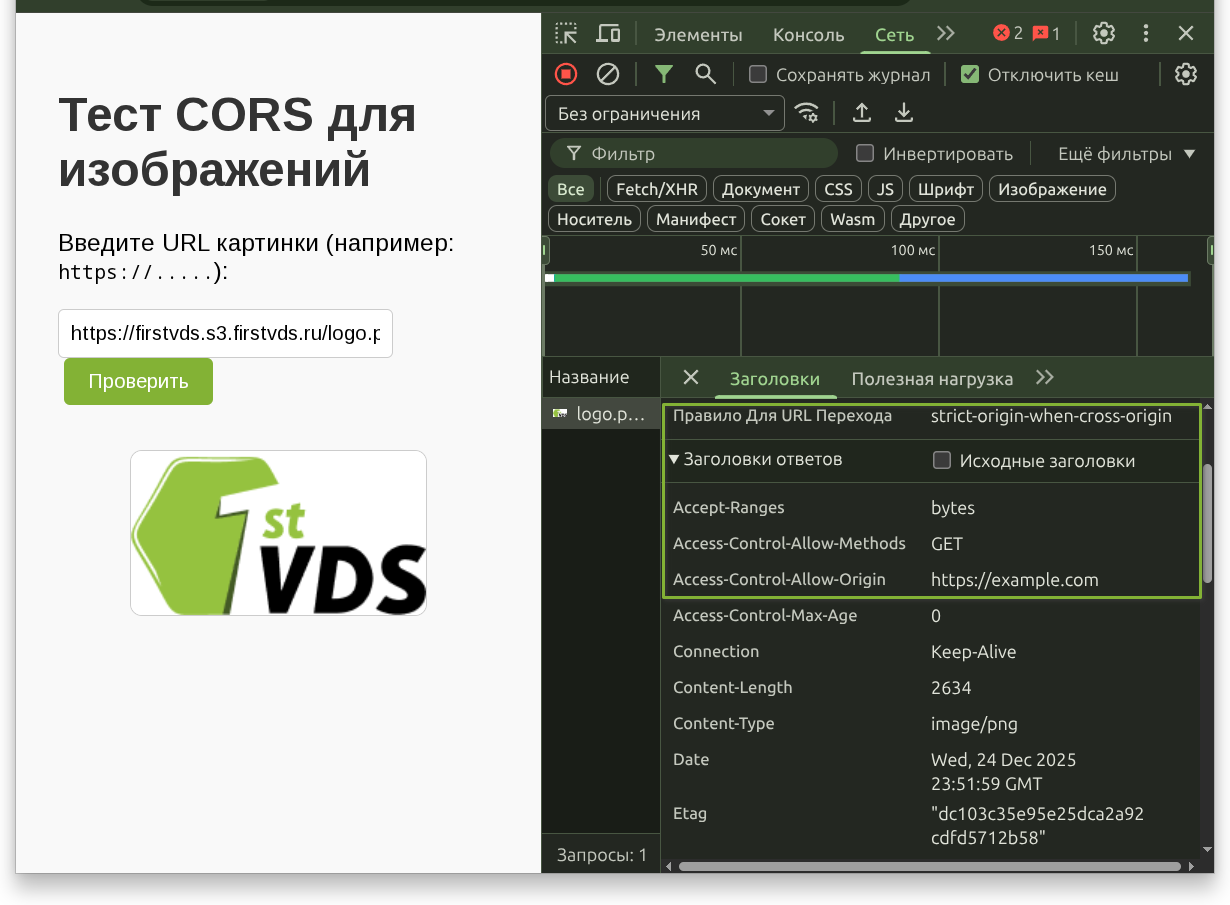The height and width of the screenshot is (905, 1230).
Task: Filter requests by 'Fetch/XHR' type
Action: point(656,189)
